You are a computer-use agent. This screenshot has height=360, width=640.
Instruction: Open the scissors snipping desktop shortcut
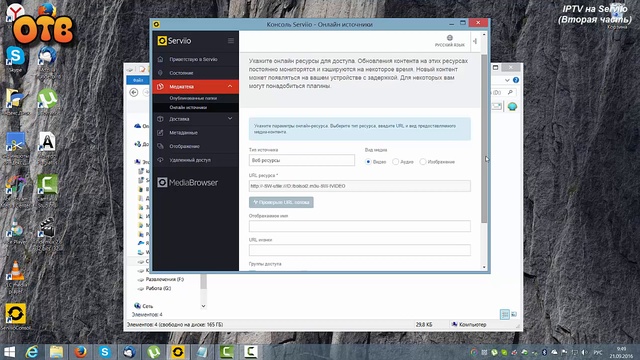(16, 145)
